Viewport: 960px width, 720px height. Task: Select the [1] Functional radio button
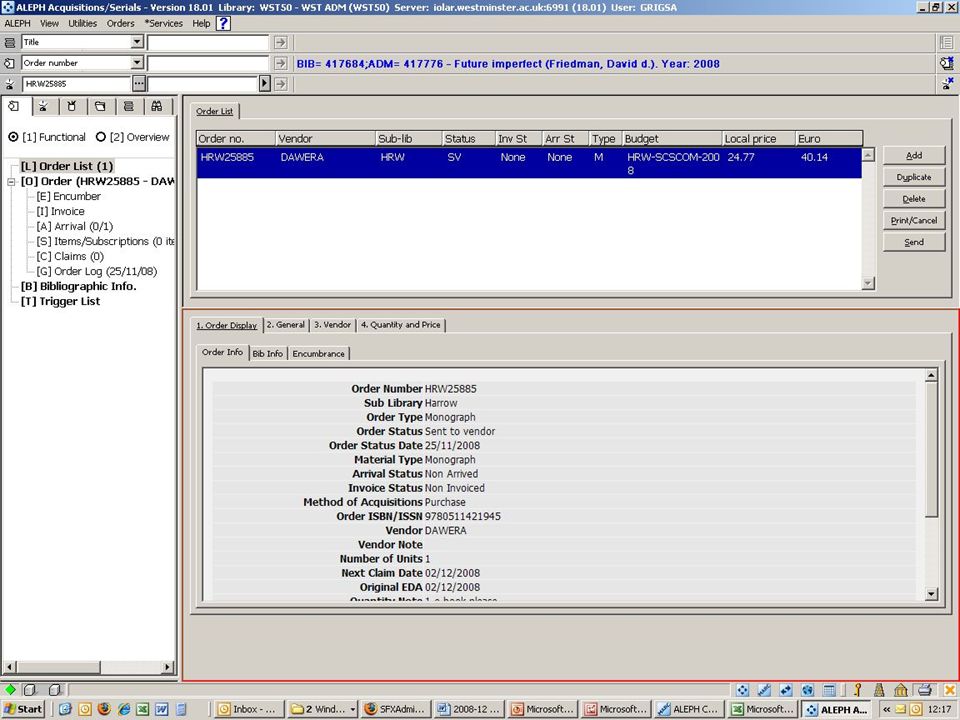[x=13, y=137]
